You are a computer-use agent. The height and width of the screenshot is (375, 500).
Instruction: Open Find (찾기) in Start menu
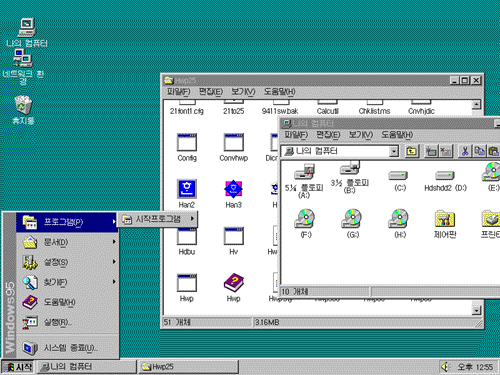coord(67,282)
